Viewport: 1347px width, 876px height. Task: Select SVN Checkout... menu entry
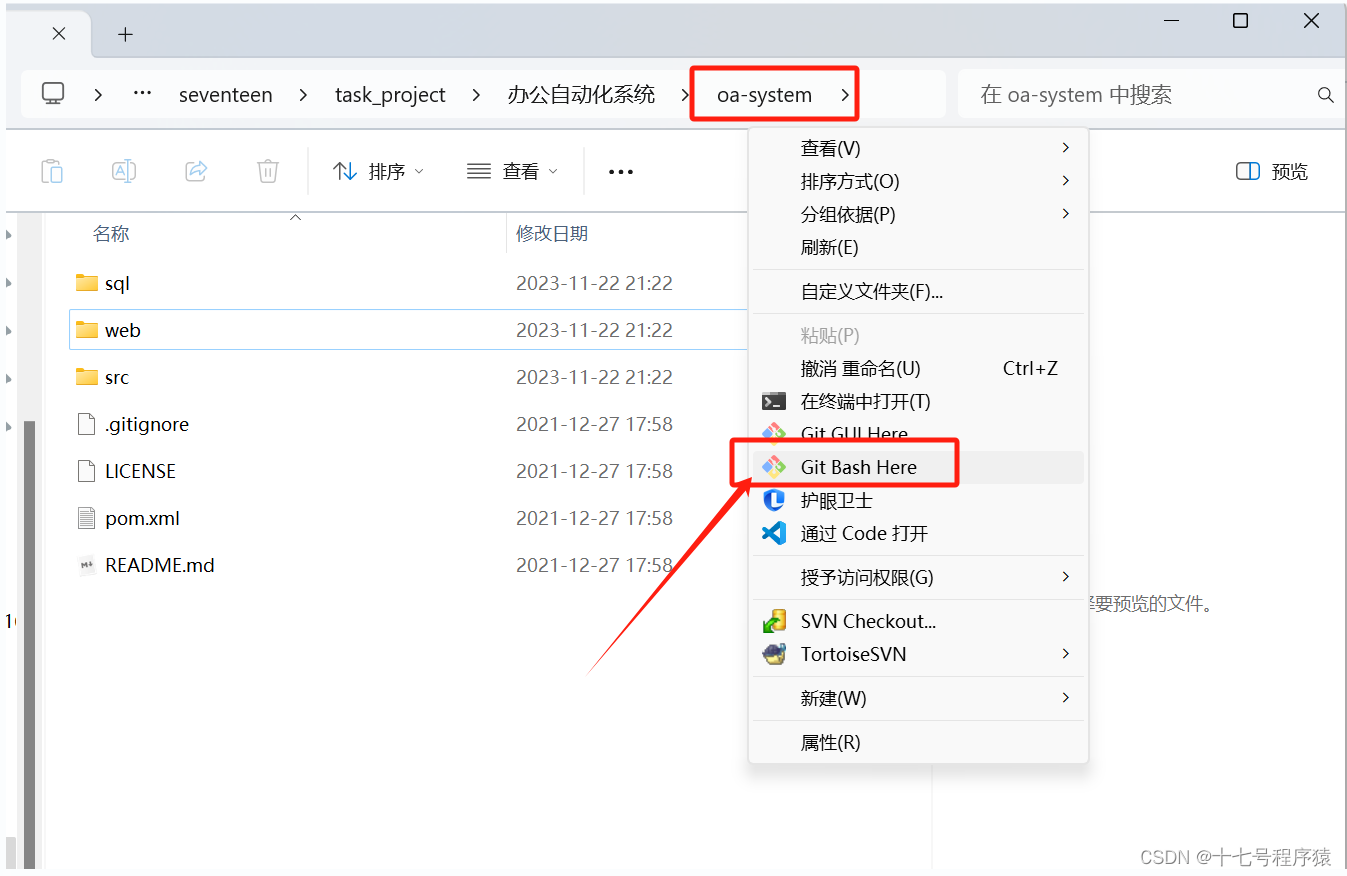coord(918,621)
